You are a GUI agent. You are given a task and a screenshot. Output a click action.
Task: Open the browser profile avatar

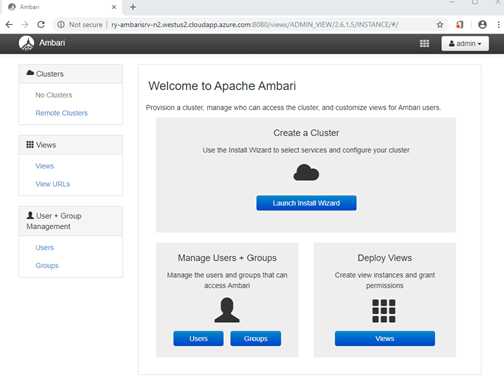482,25
